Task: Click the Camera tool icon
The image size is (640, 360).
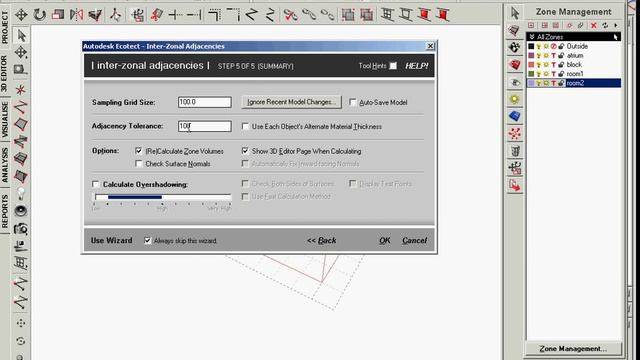Action: pos(20,228)
